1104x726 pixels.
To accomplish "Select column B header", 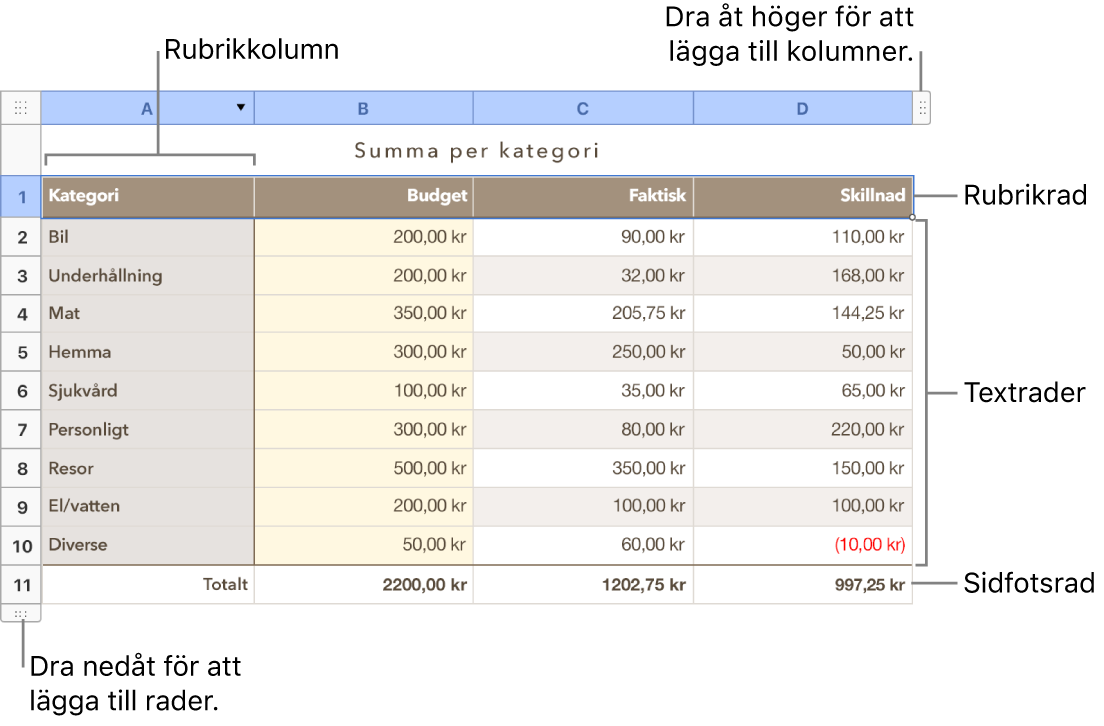I will click(363, 108).
